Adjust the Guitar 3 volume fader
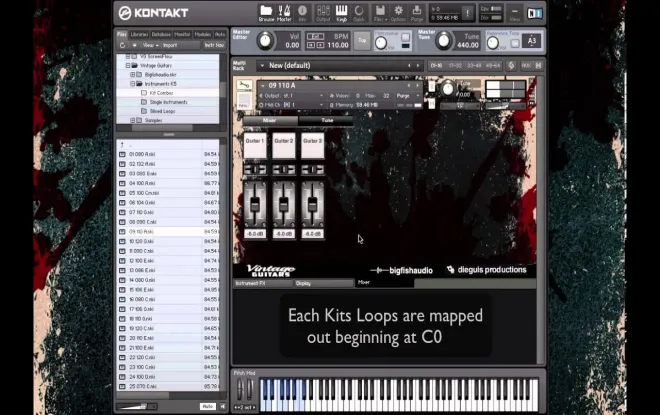This screenshot has height=415, width=660. tap(313, 205)
